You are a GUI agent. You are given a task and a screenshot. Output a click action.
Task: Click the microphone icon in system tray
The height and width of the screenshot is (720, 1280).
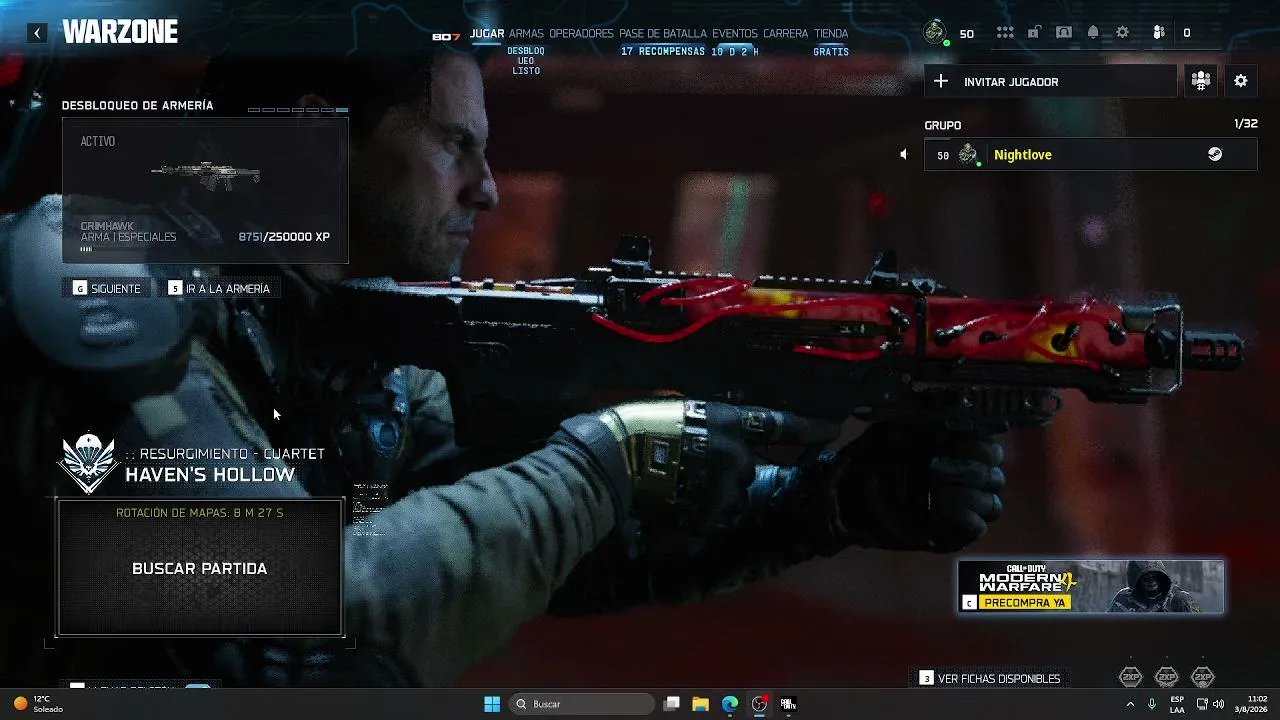[x=1152, y=704]
